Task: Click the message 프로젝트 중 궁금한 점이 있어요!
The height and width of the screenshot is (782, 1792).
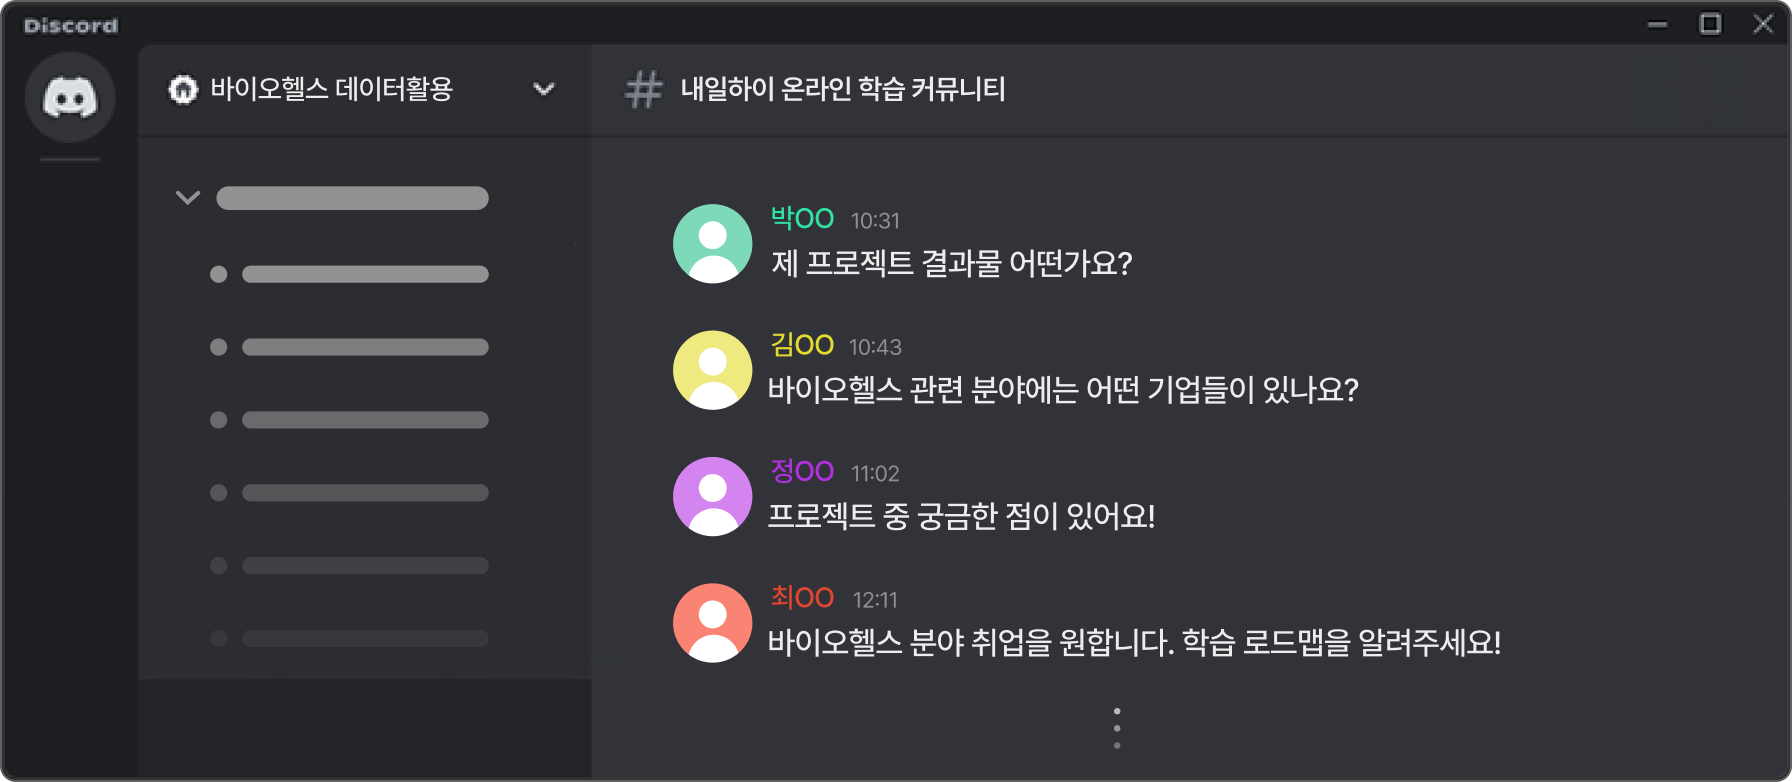Action: tap(961, 516)
